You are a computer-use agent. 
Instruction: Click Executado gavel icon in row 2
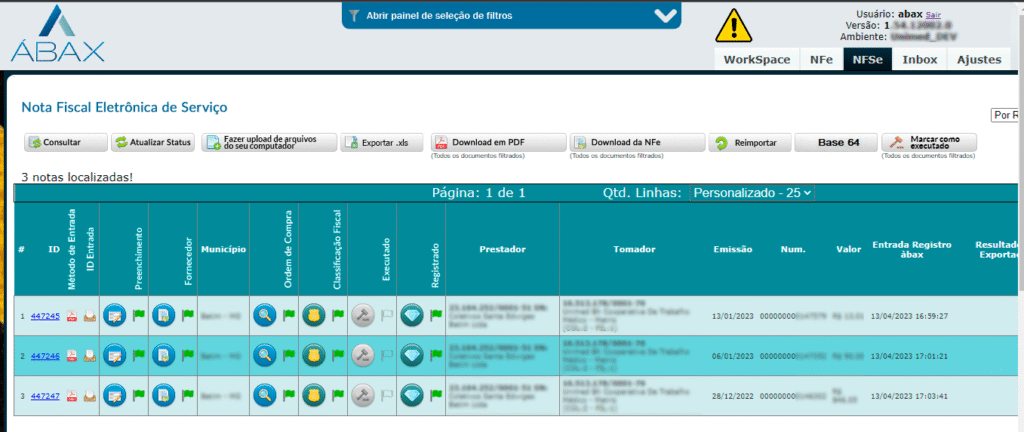pos(363,354)
